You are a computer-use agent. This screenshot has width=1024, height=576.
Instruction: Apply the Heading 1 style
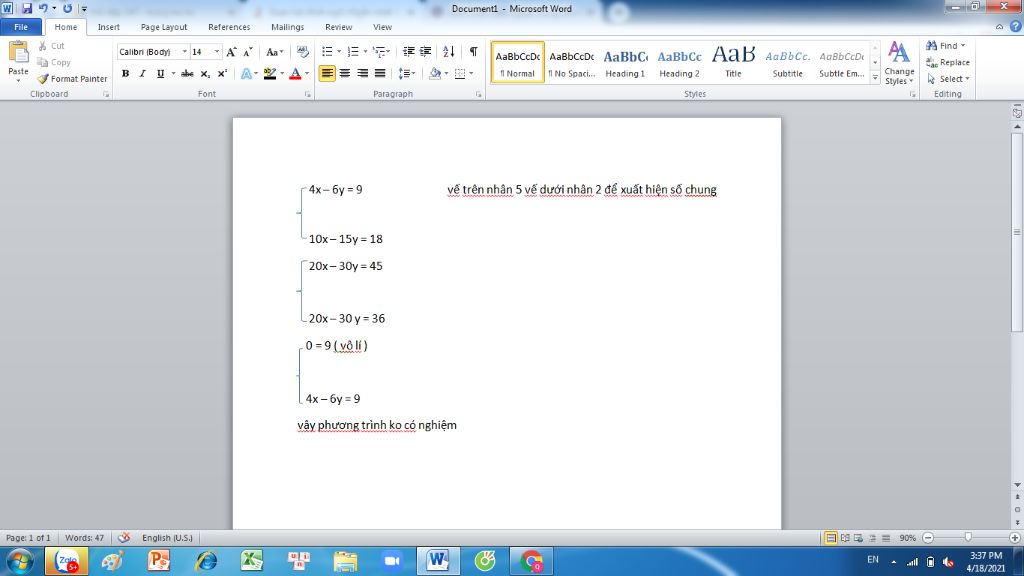[625, 63]
